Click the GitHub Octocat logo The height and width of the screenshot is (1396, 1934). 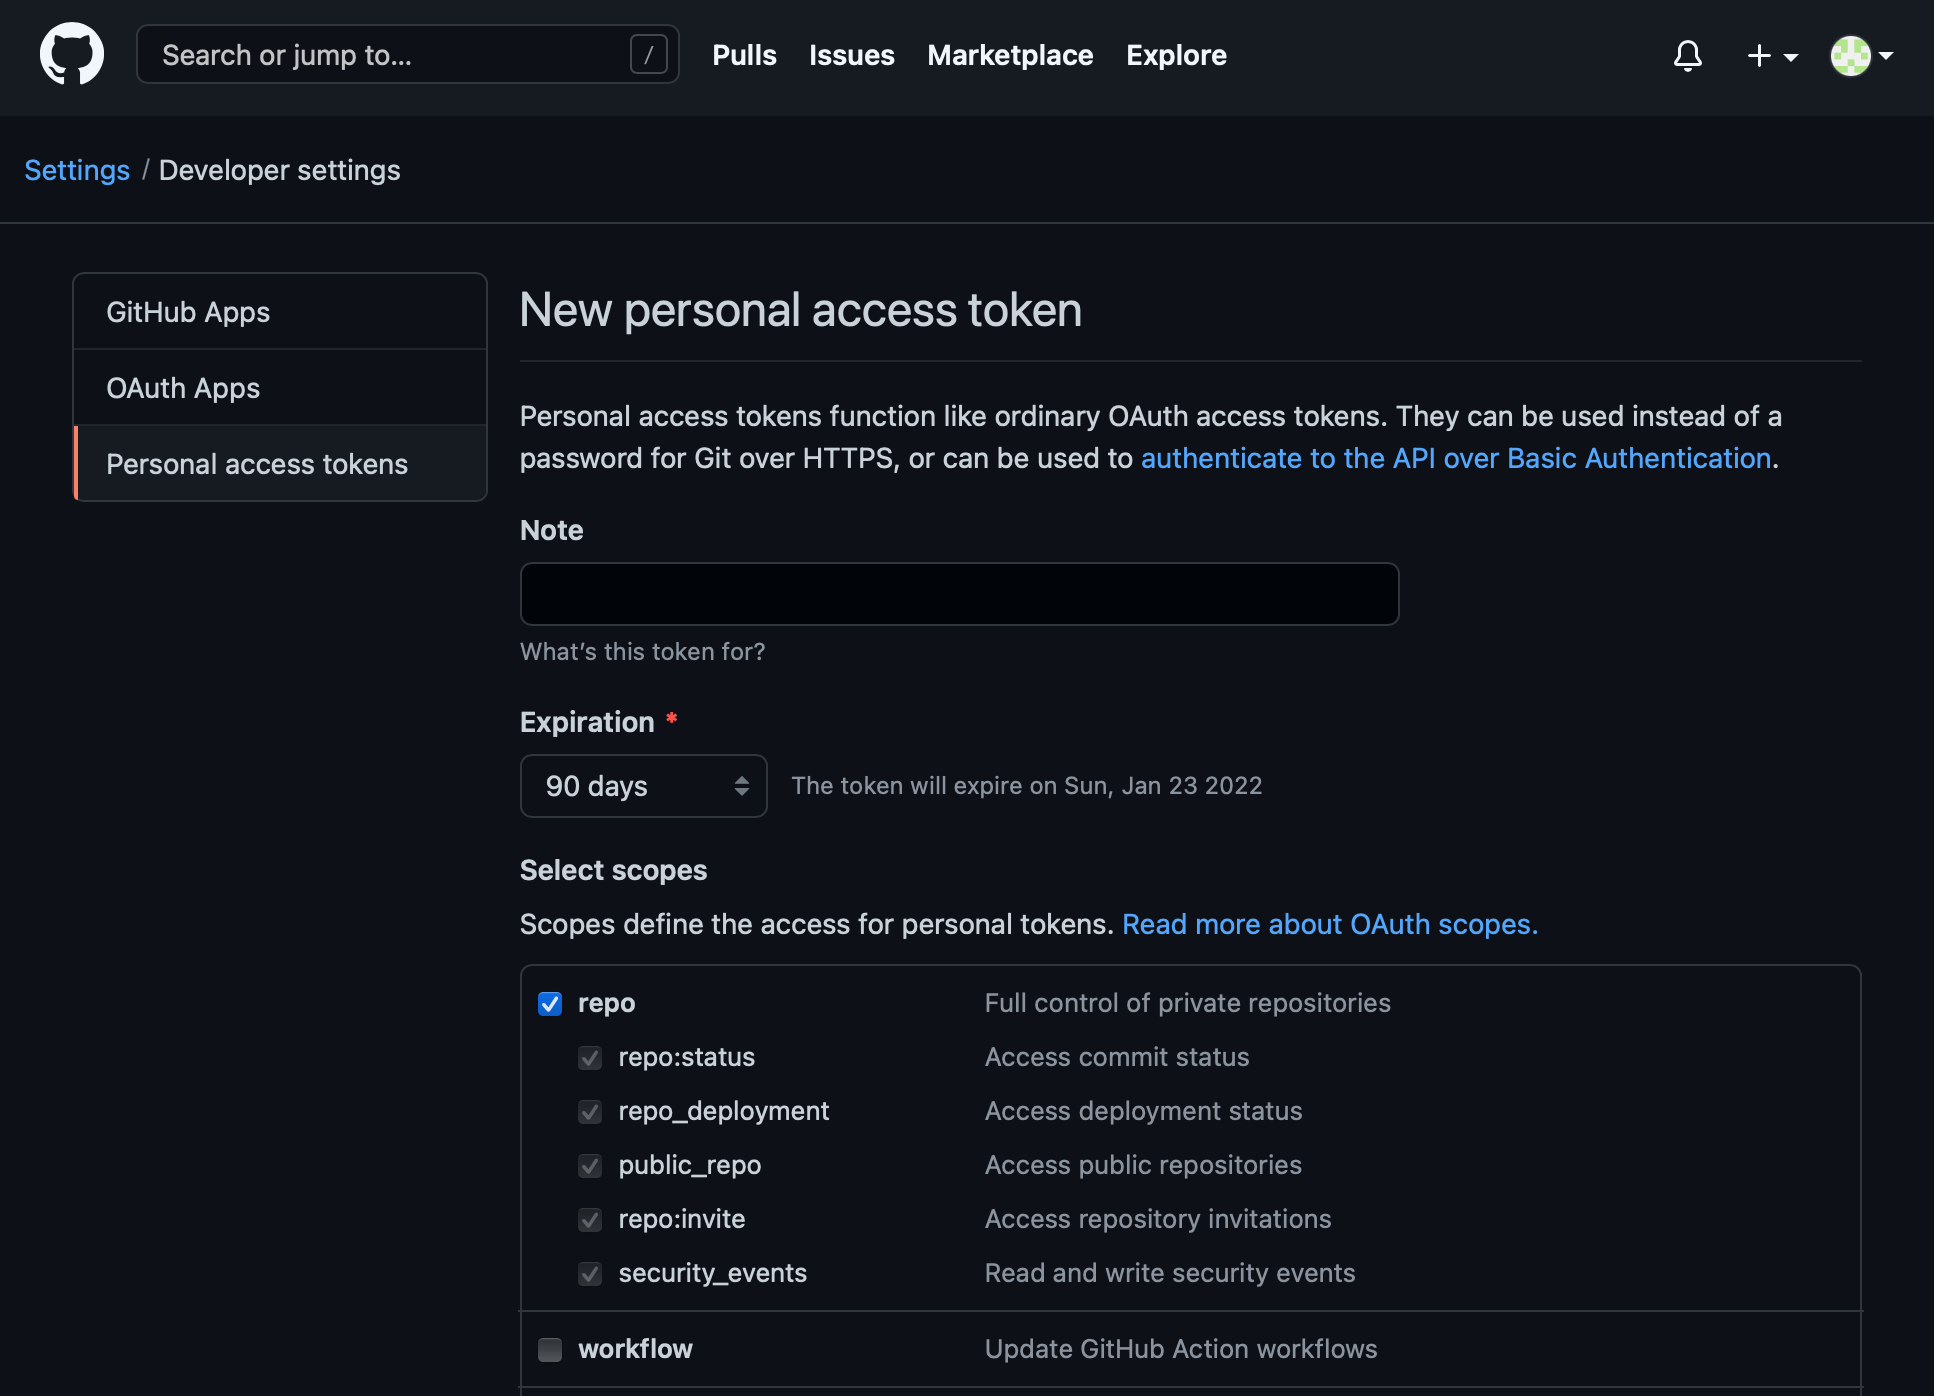tap(71, 55)
